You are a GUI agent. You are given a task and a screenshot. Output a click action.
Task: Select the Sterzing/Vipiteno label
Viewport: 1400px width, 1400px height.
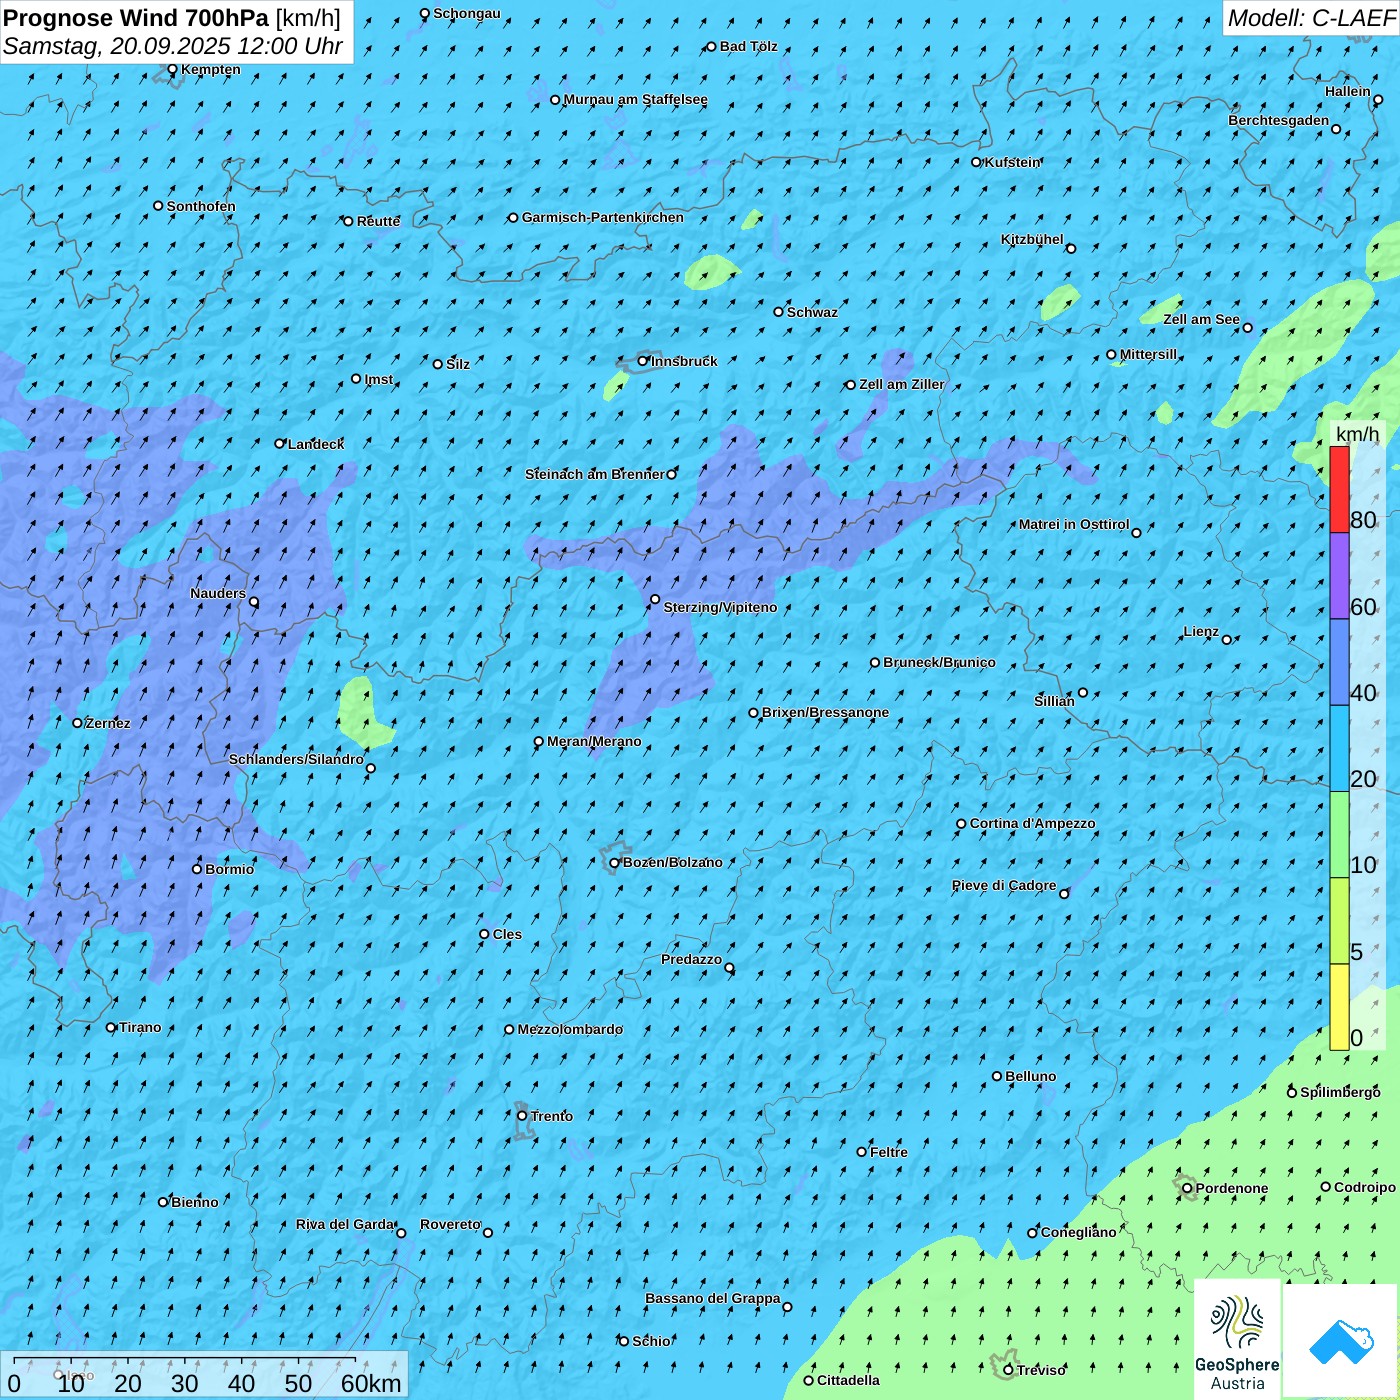point(720,607)
